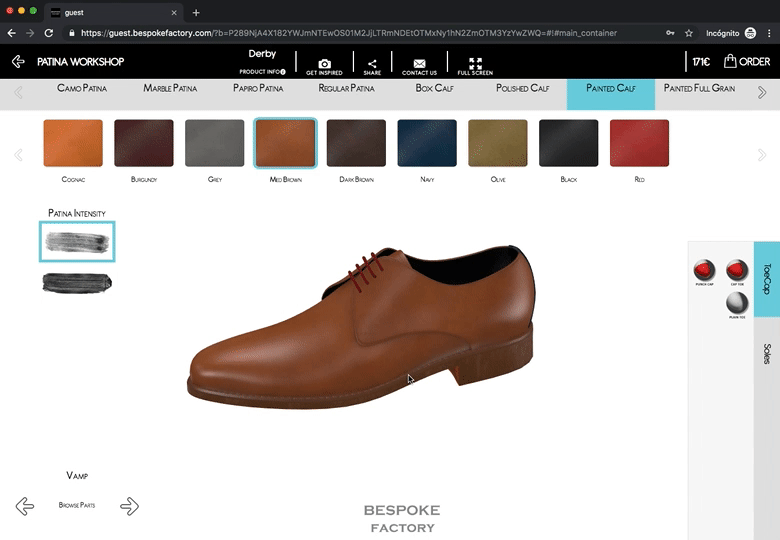
Task: Select the Punch Cap toe option
Action: (x=704, y=270)
